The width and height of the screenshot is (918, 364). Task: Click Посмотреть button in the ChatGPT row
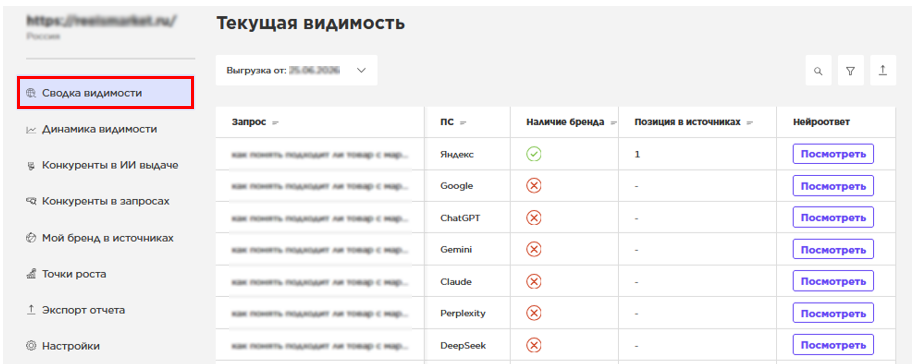click(833, 218)
